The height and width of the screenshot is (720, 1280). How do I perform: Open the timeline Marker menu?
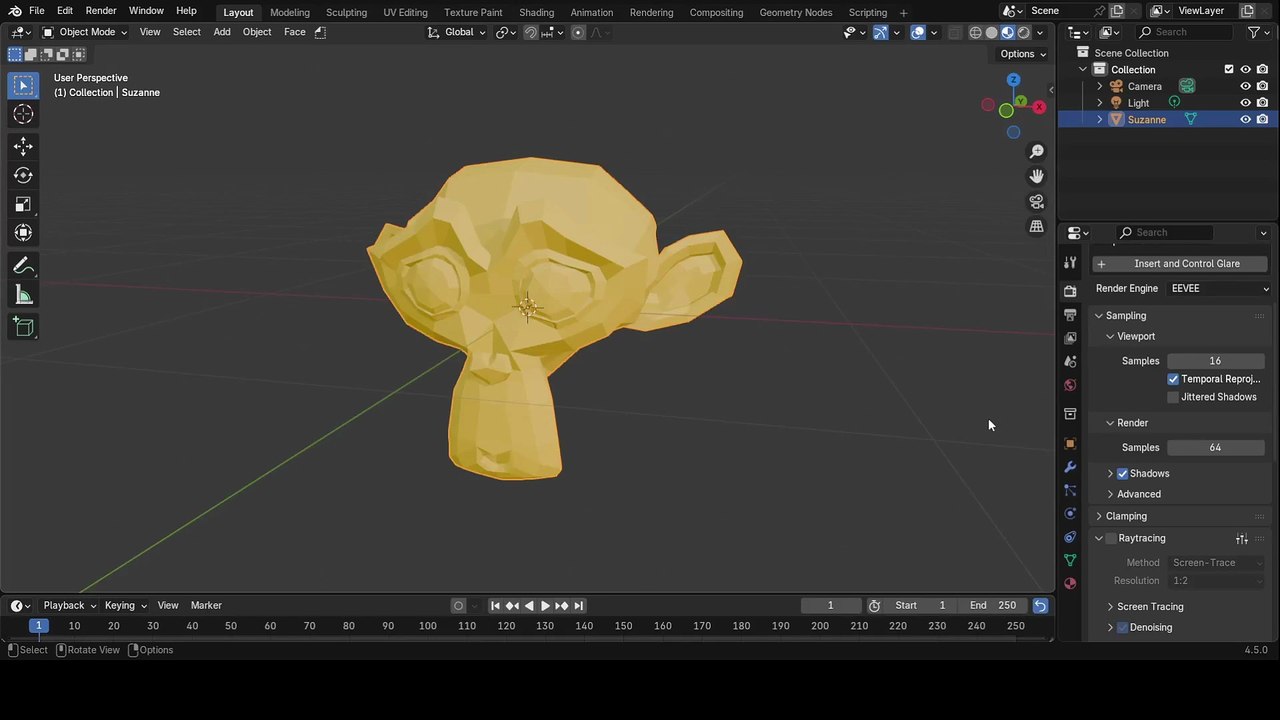click(x=206, y=605)
